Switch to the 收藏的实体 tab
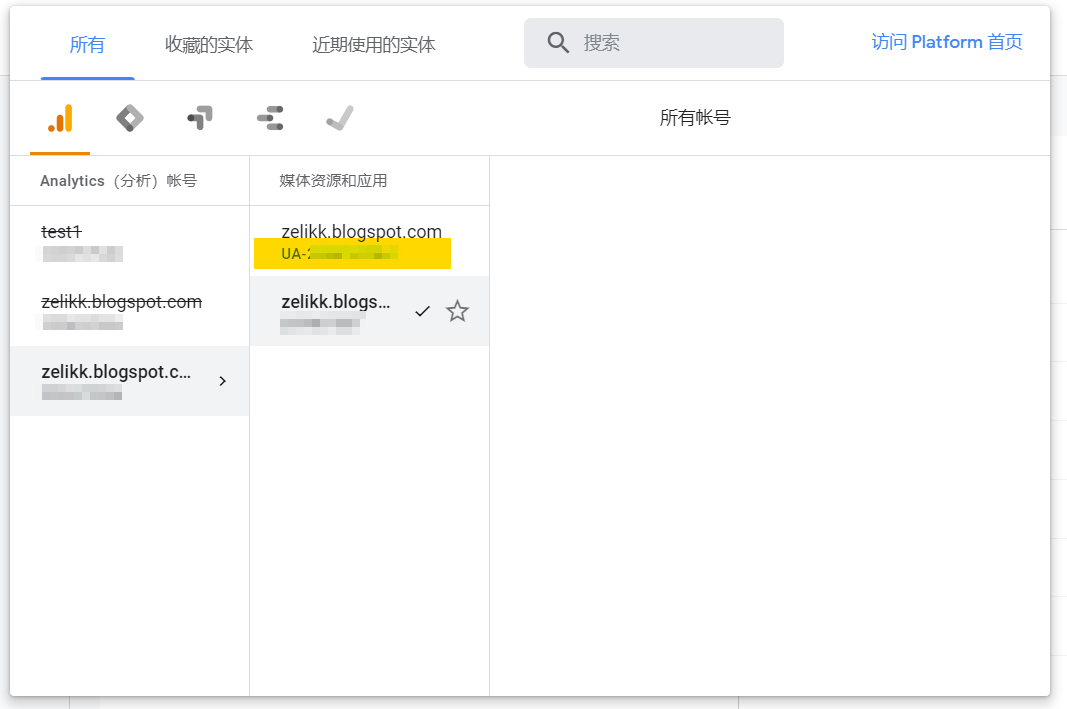The height and width of the screenshot is (709, 1067). [x=209, y=45]
